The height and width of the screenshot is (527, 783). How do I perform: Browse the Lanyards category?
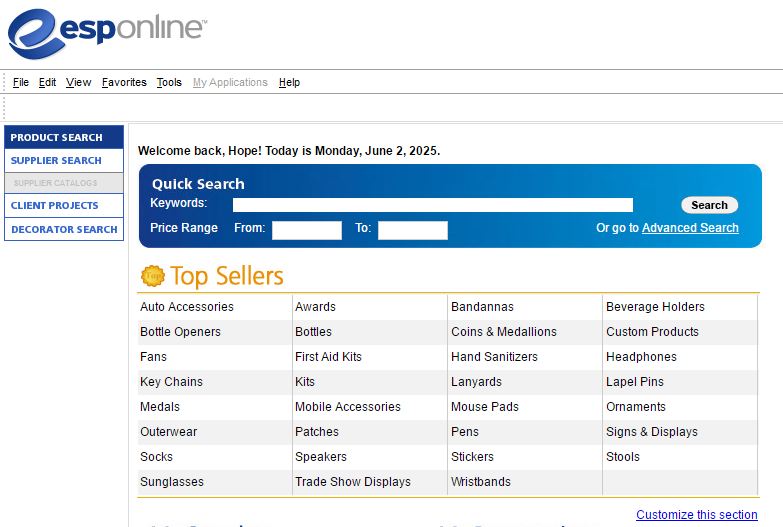pyautogui.click(x=476, y=382)
